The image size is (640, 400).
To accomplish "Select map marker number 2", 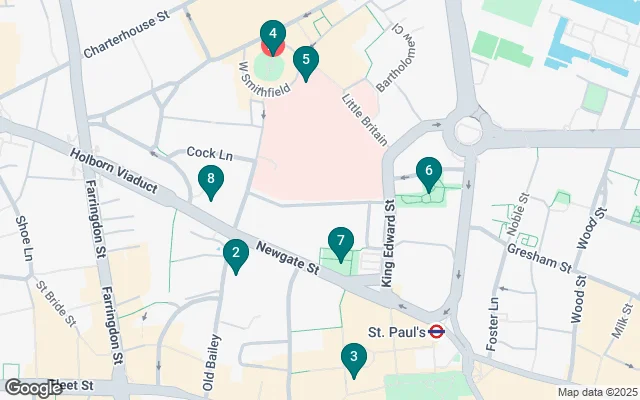I will [236, 256].
